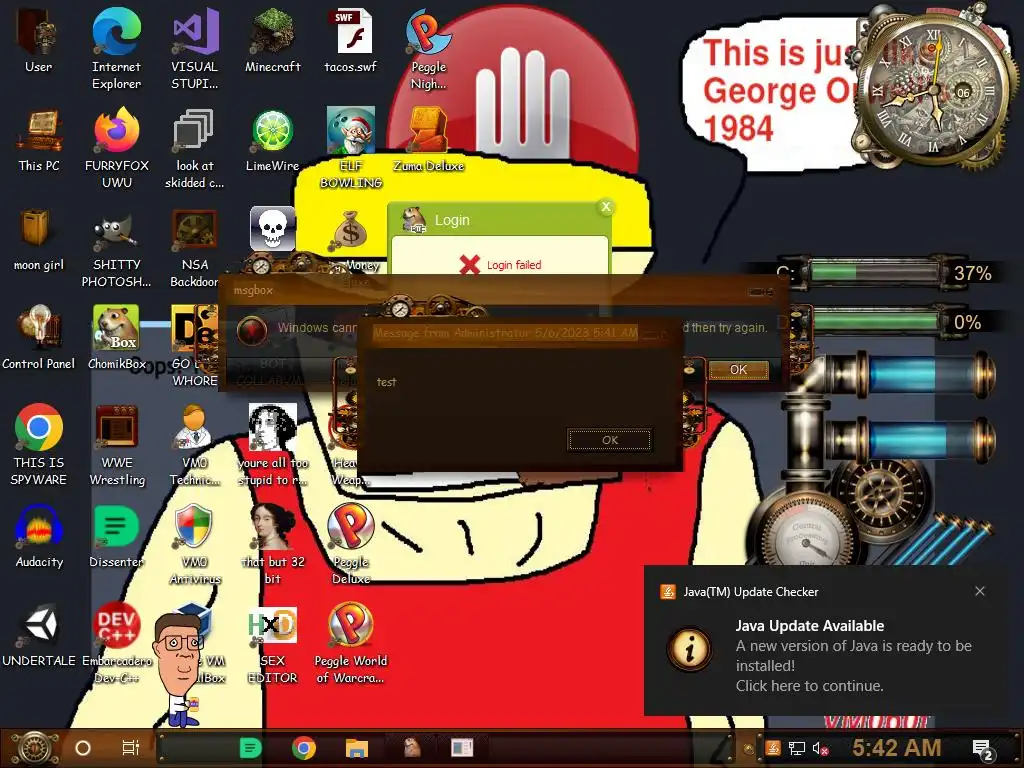Launch Peggle Deluxe desktop shortcut
This screenshot has width=1024, height=768.
(351, 543)
